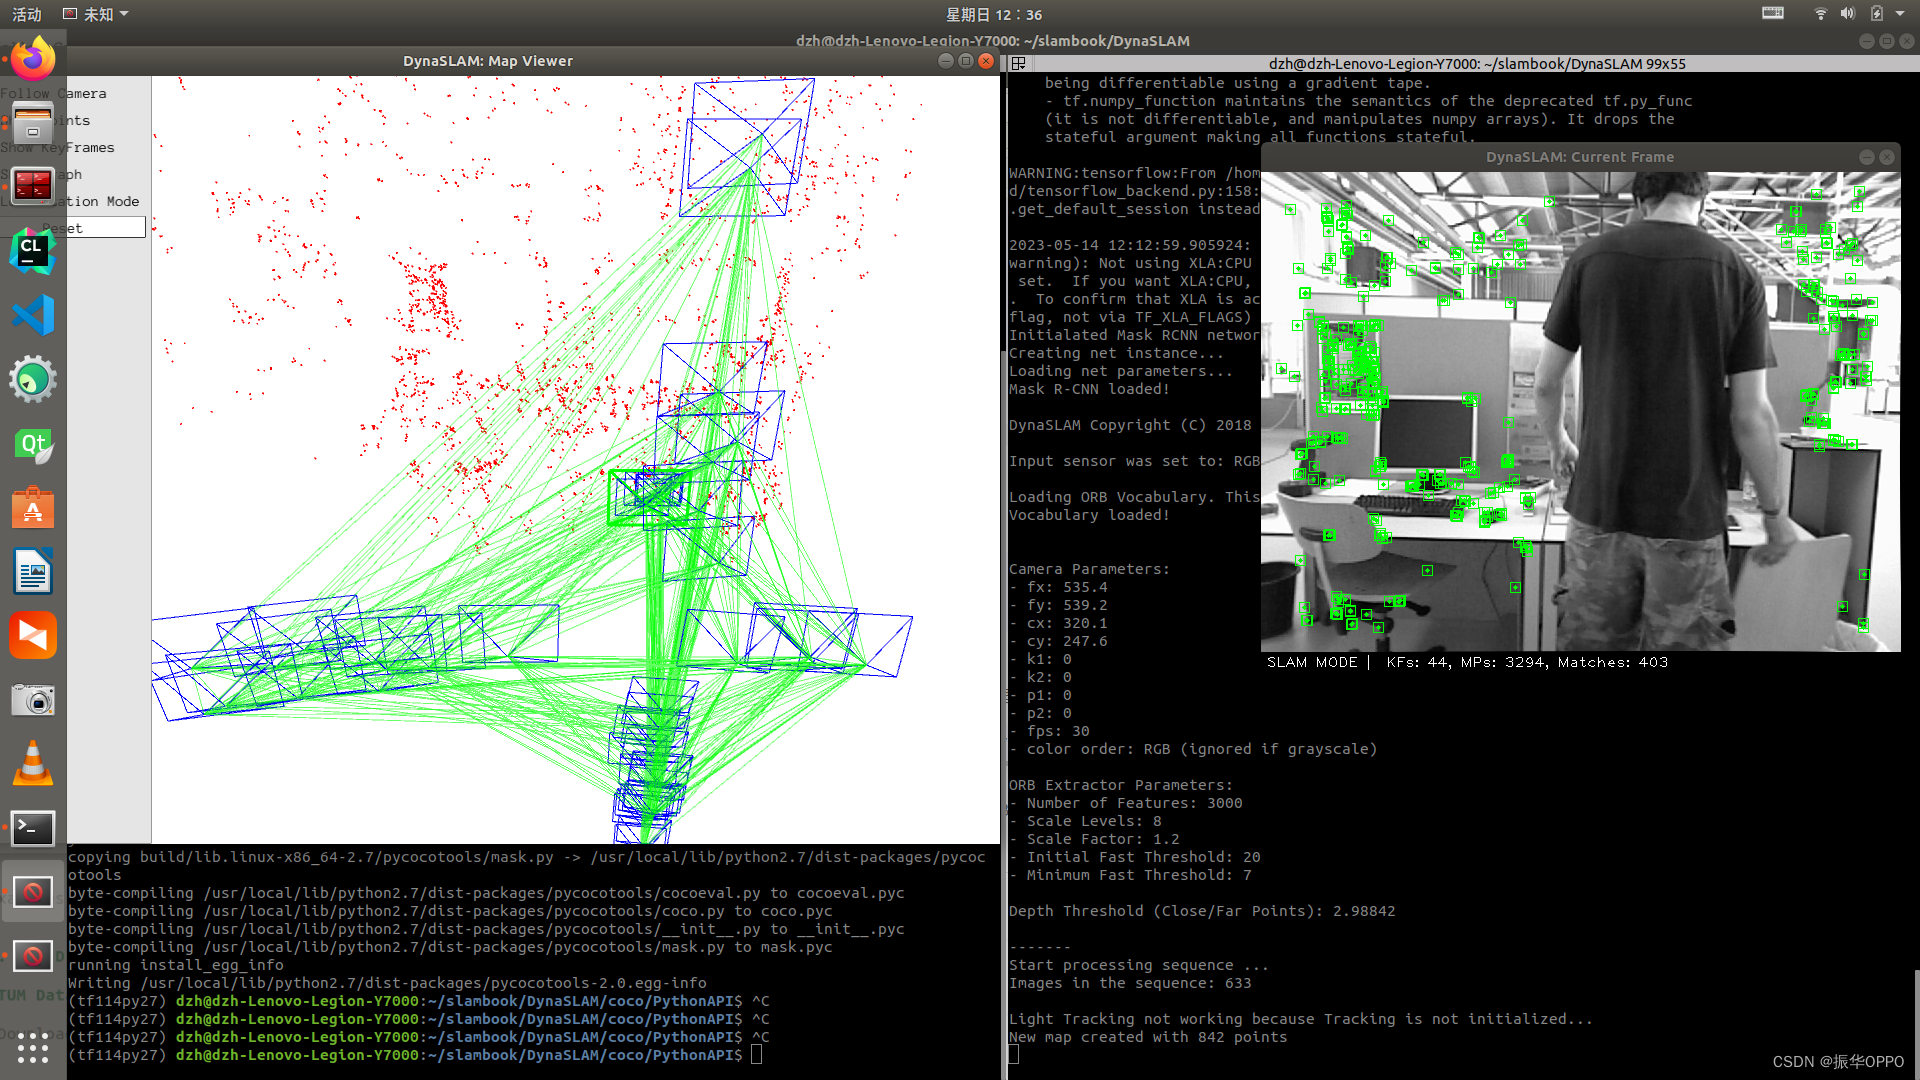Open Qt Creator from the dock
This screenshot has width=1920, height=1080.
[x=33, y=445]
